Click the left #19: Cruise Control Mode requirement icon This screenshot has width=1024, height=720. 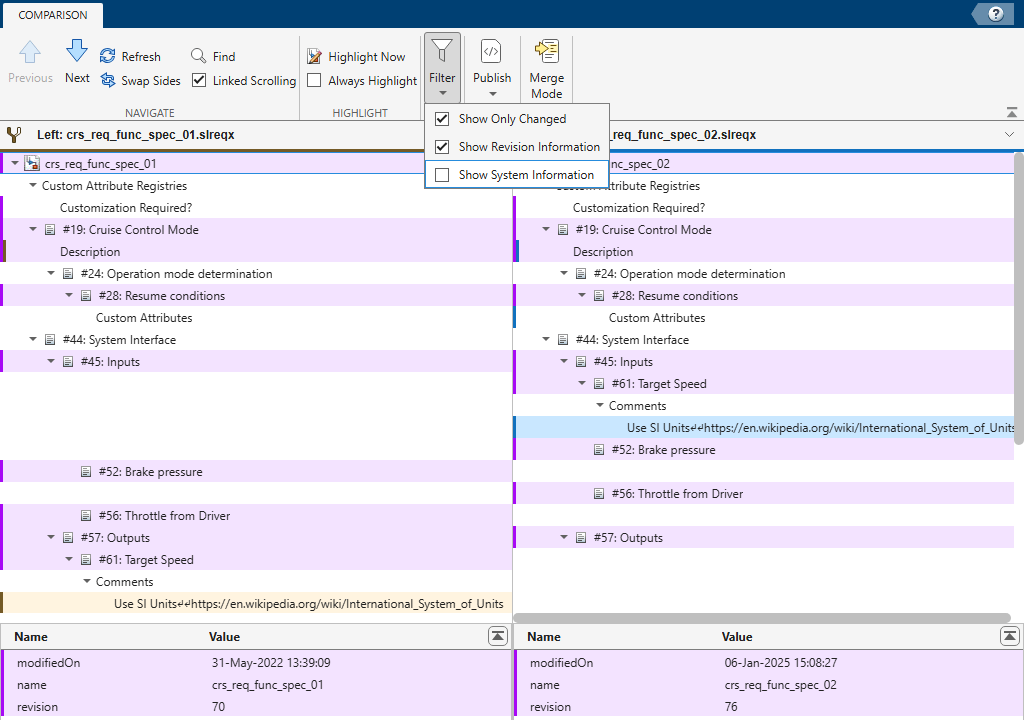click(x=50, y=230)
